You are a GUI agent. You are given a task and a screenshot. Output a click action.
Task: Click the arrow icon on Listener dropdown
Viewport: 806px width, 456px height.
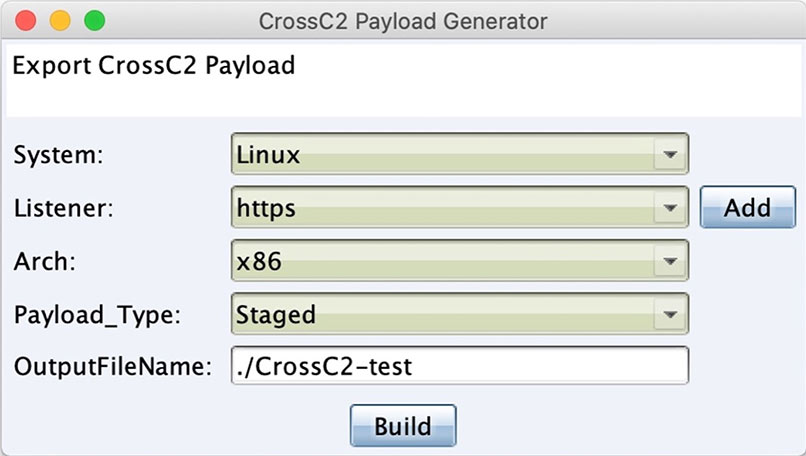tap(670, 208)
